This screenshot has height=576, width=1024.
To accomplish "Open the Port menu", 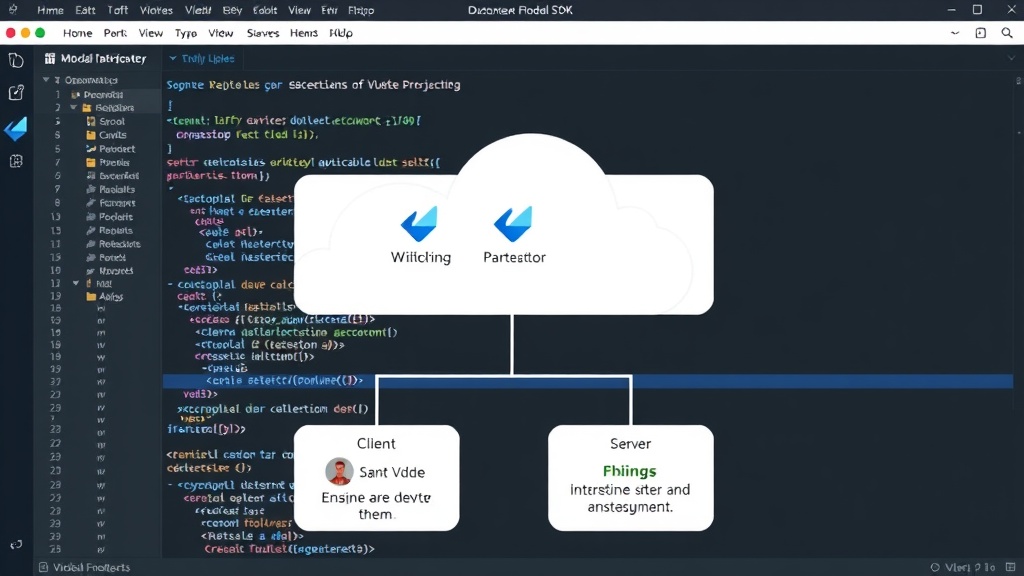I will (x=115, y=33).
